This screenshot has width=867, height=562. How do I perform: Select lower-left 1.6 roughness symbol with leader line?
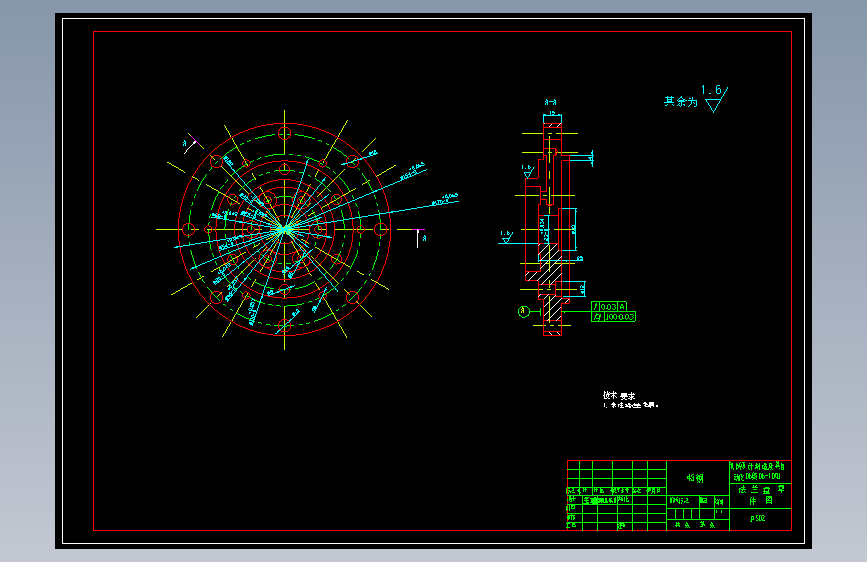click(x=507, y=237)
